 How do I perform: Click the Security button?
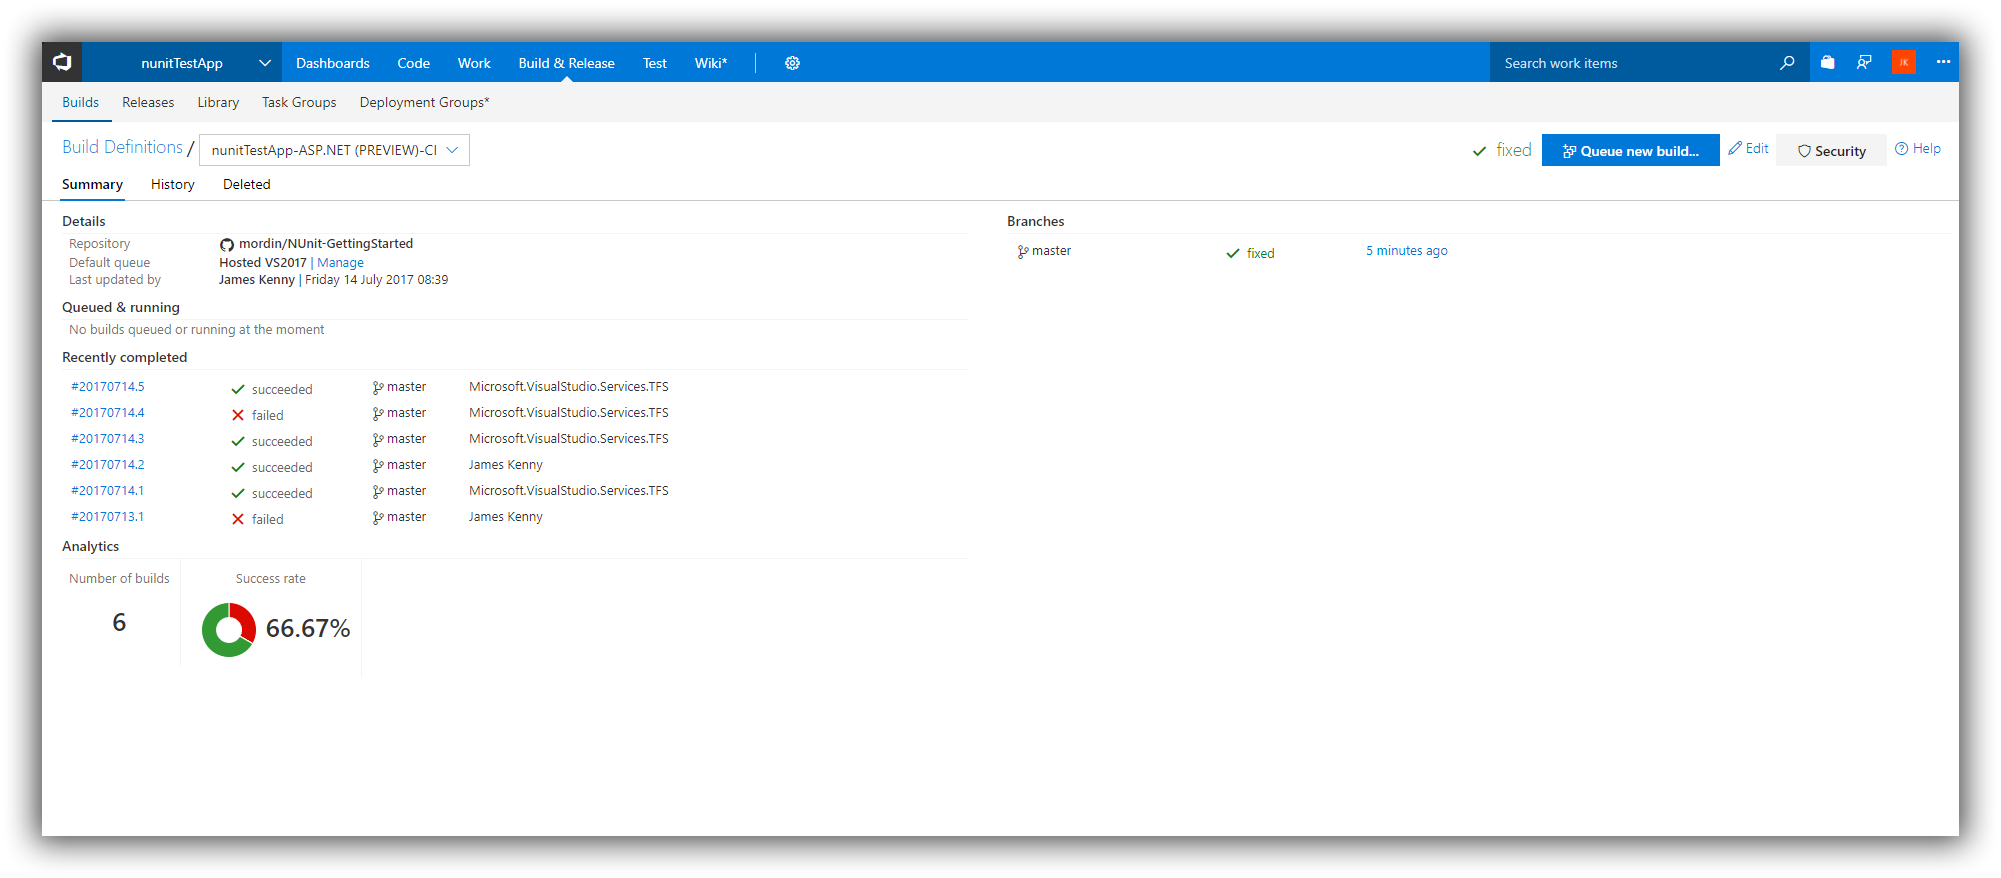[1831, 150]
